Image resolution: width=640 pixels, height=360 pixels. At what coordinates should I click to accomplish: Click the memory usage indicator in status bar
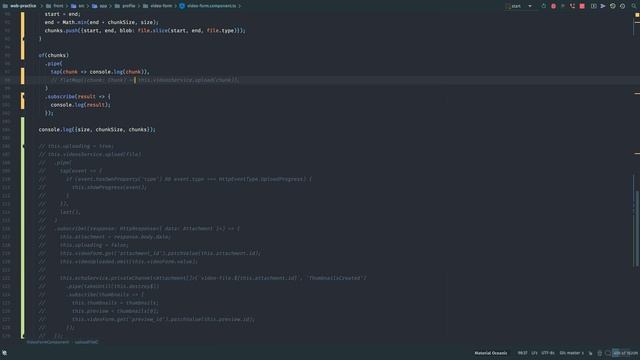pos(625,353)
